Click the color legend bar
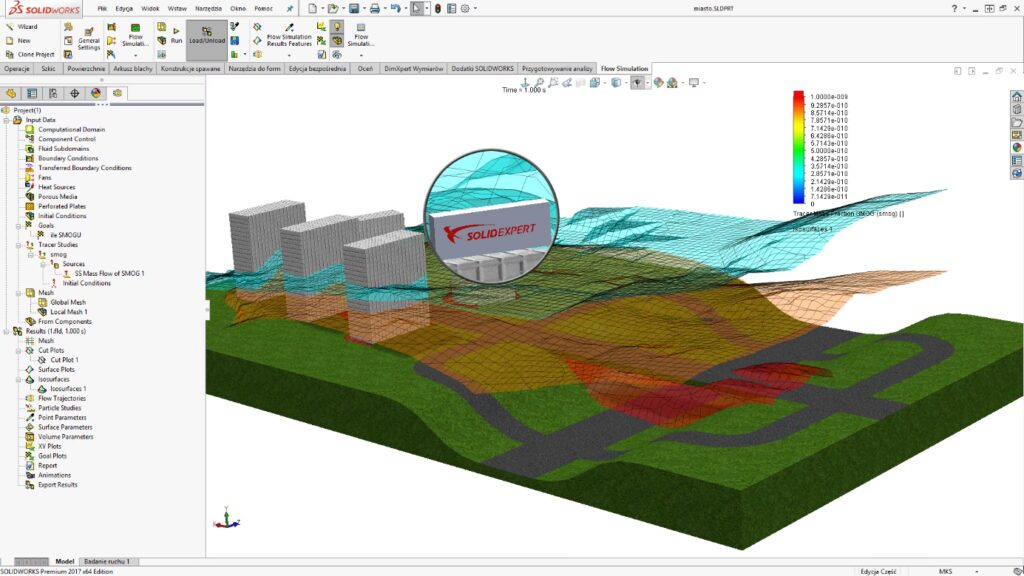 coord(798,147)
